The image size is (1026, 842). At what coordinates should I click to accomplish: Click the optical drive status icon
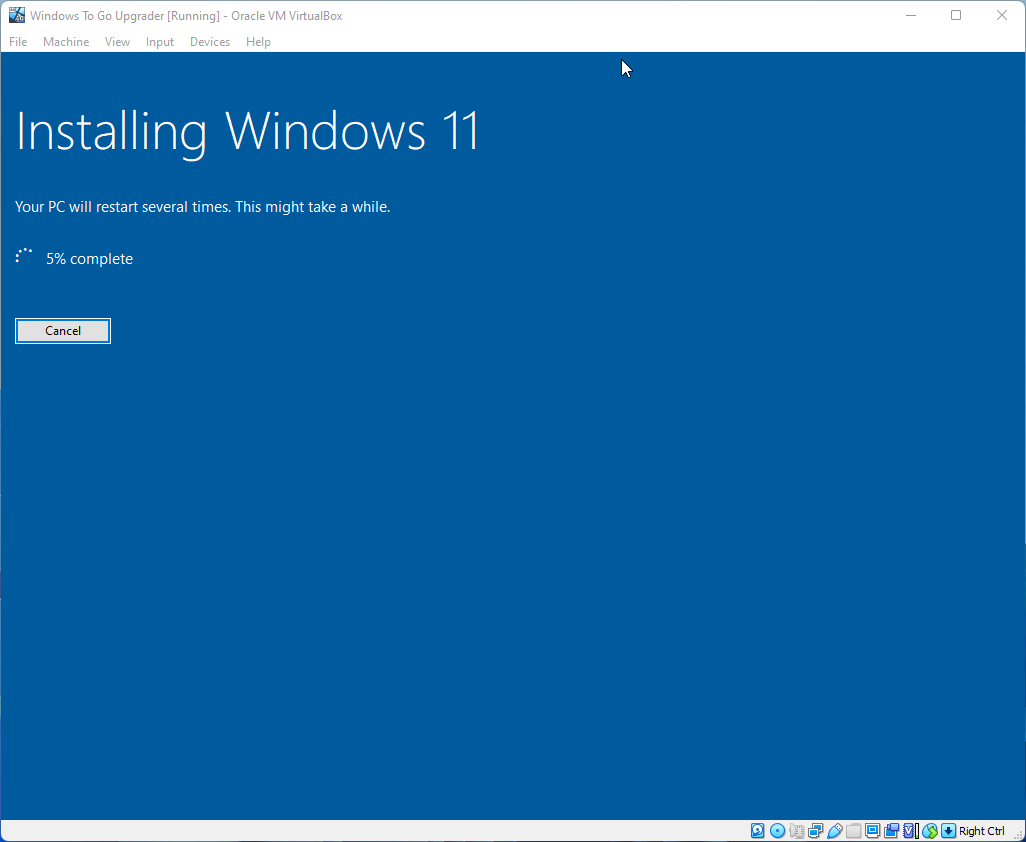click(x=777, y=831)
